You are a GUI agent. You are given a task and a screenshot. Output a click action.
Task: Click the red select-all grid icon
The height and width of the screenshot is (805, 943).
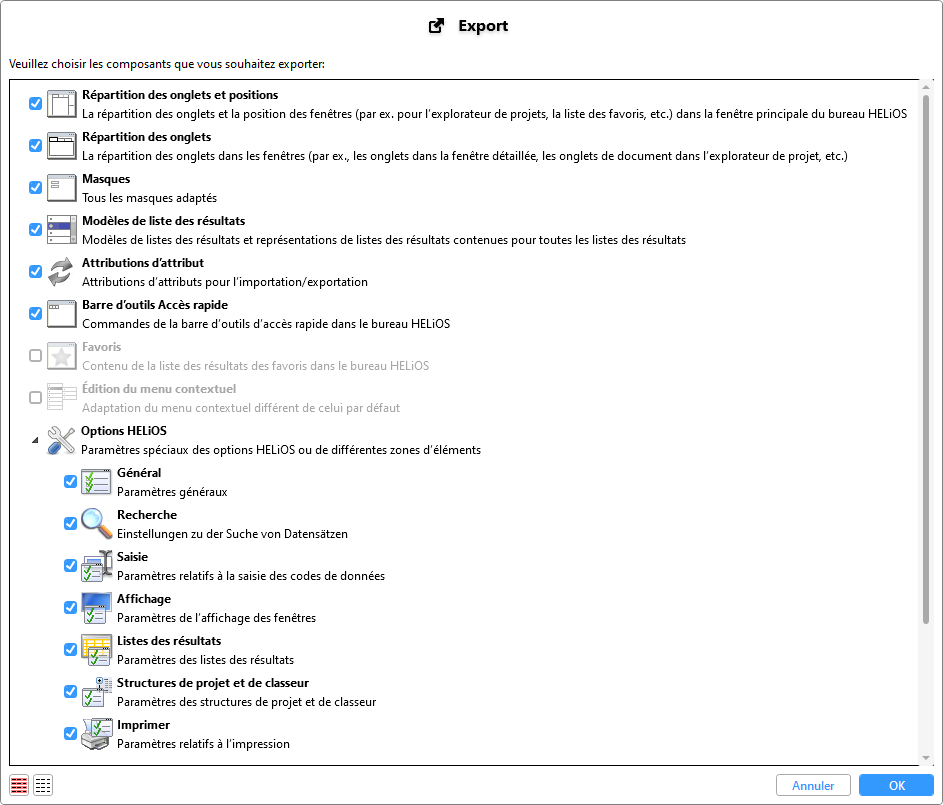[x=19, y=785]
